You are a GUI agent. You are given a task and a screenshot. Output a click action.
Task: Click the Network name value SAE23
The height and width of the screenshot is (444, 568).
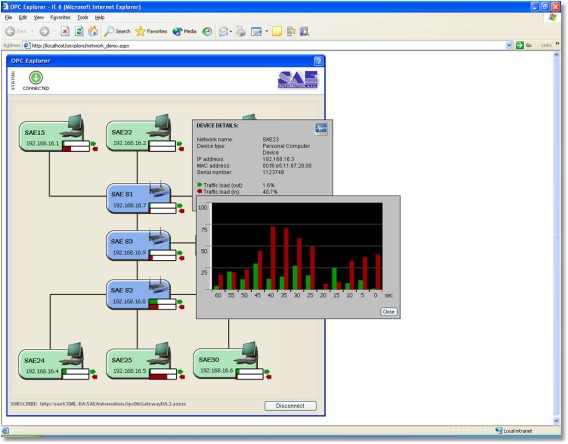tap(271, 139)
